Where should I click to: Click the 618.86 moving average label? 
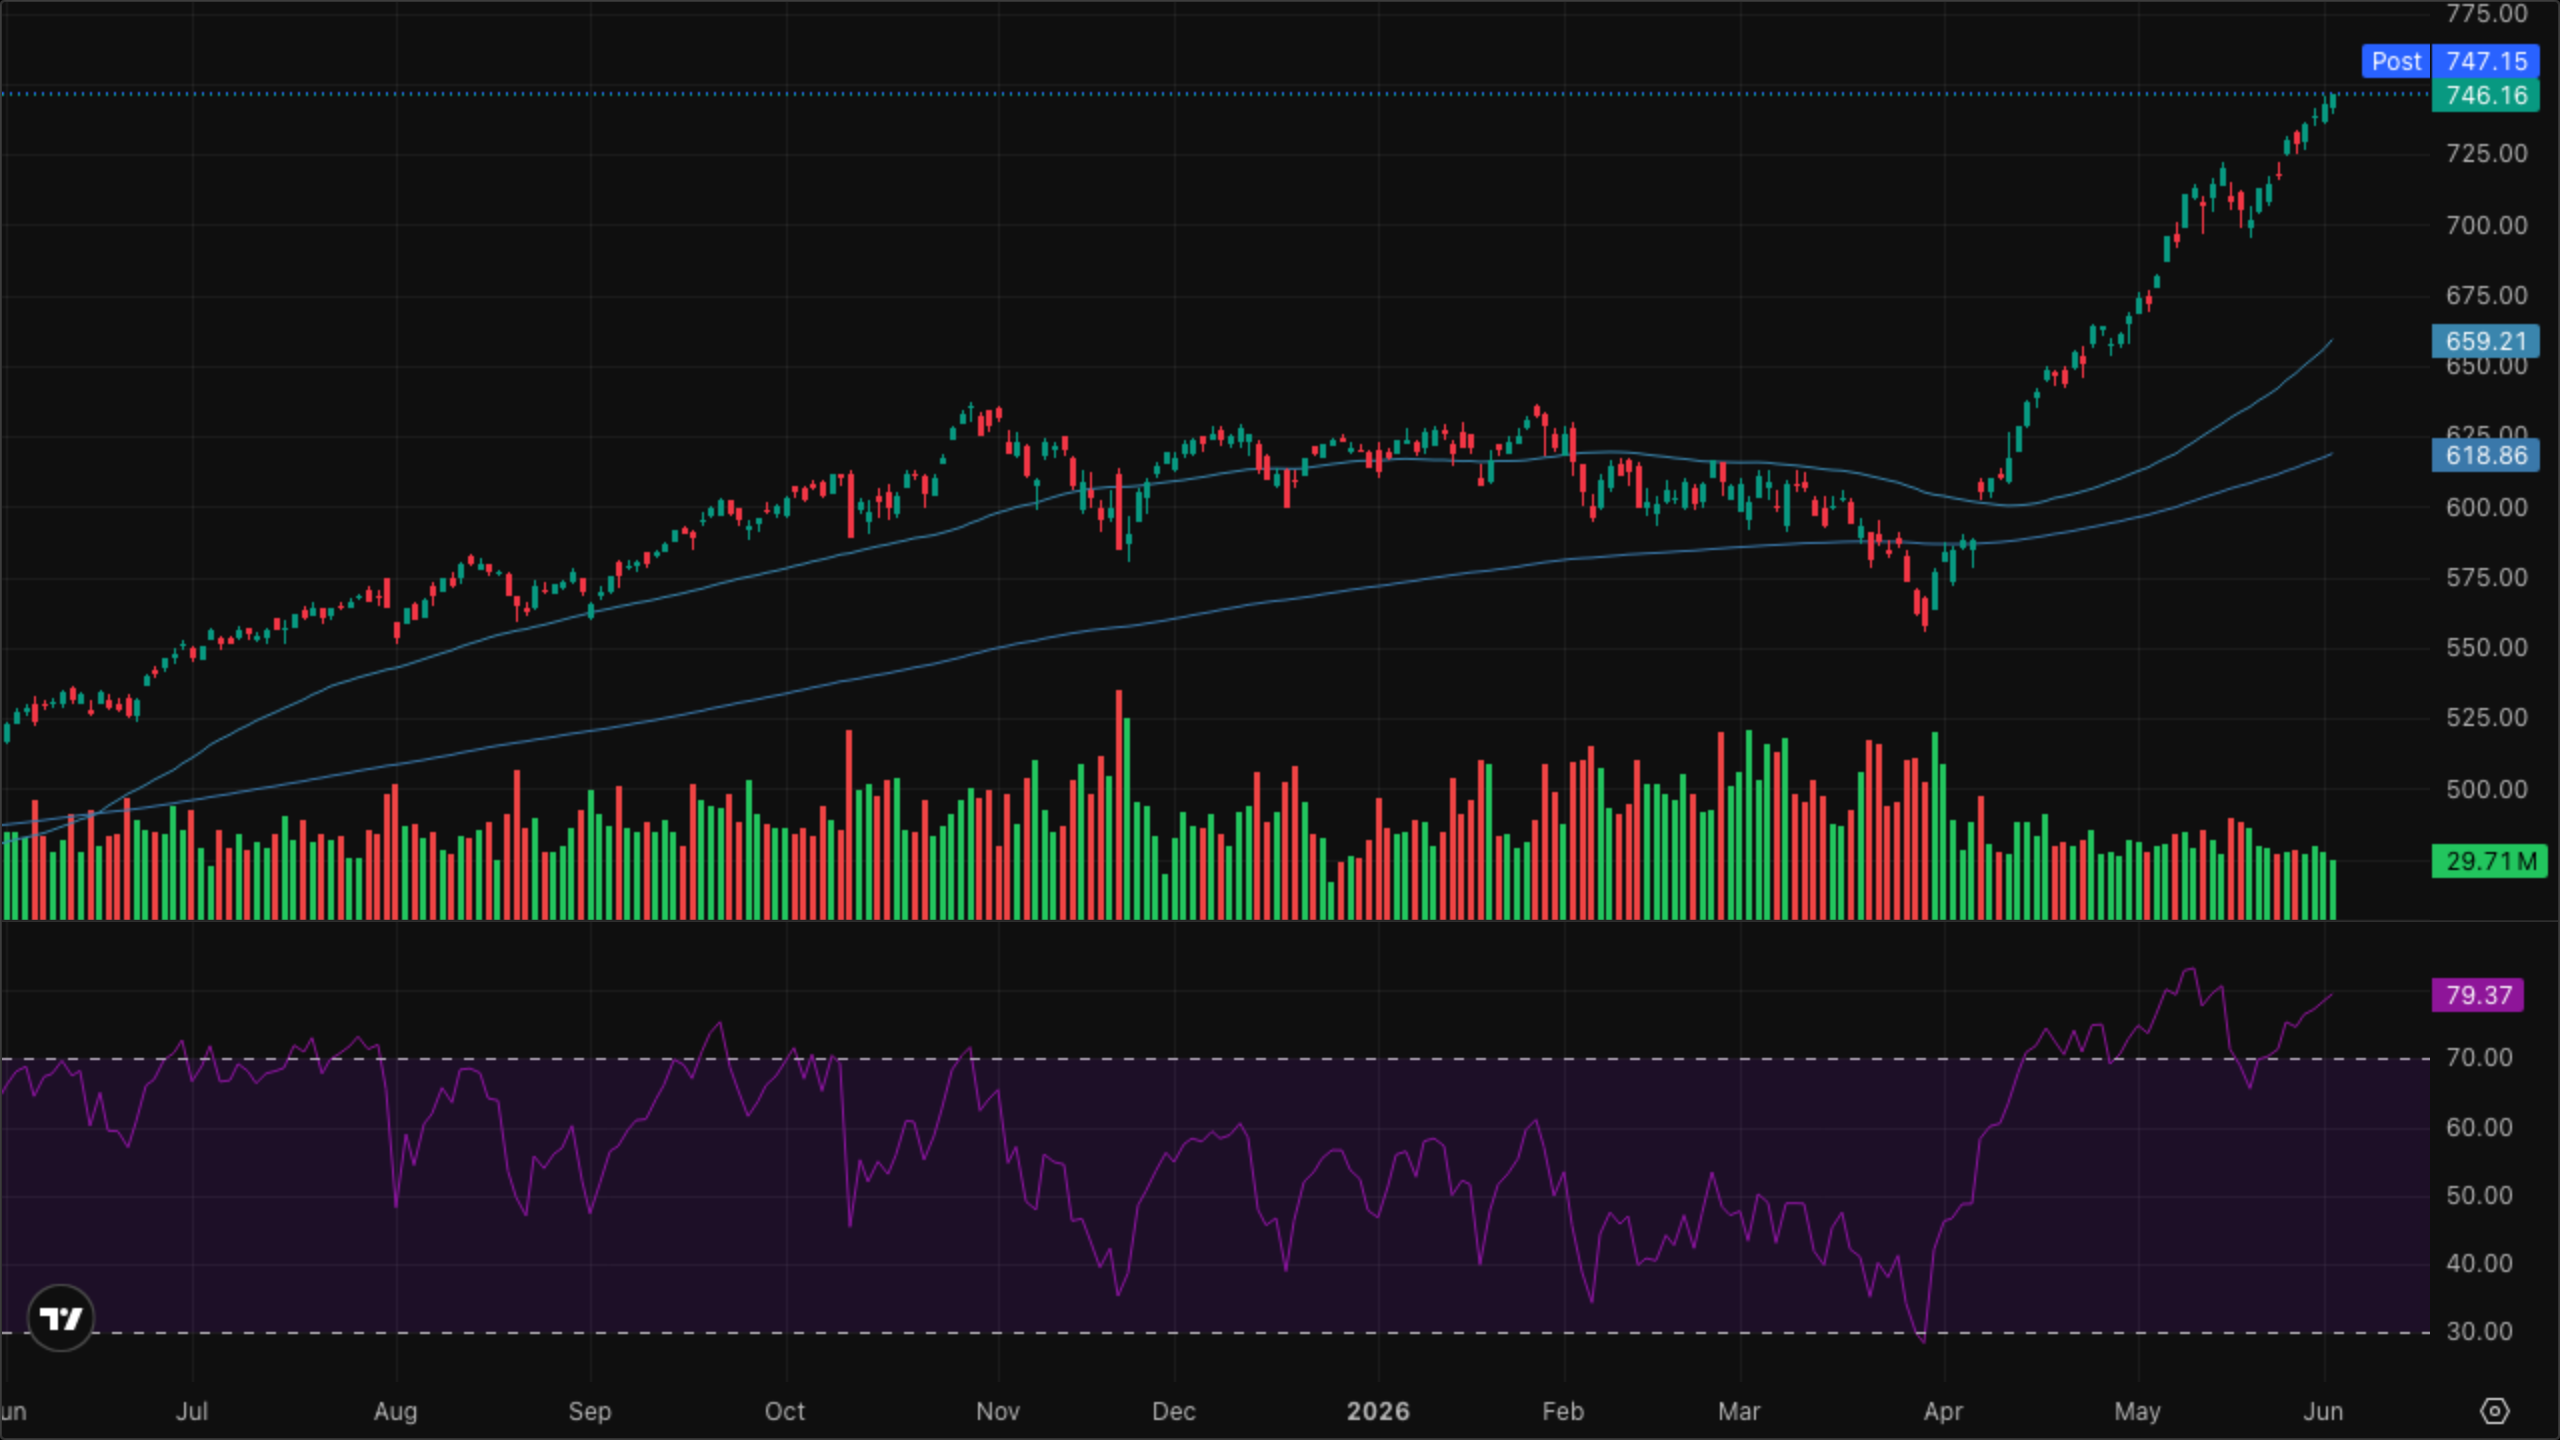pos(2485,455)
